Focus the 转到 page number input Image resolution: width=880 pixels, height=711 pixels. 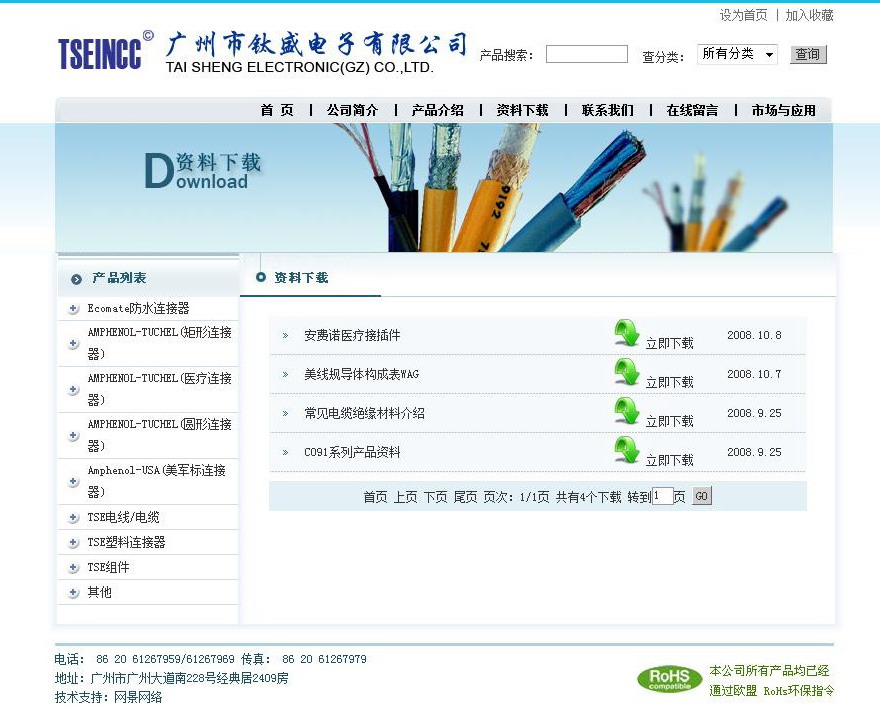662,496
